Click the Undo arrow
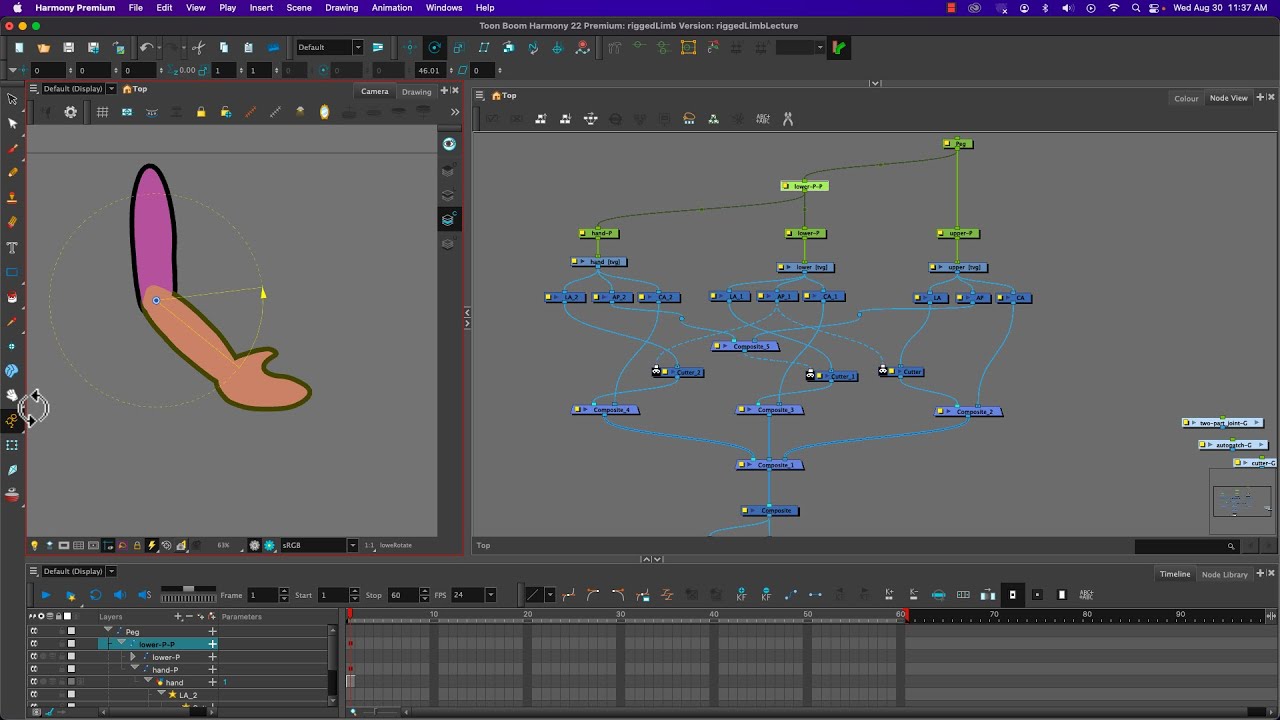 tap(146, 47)
